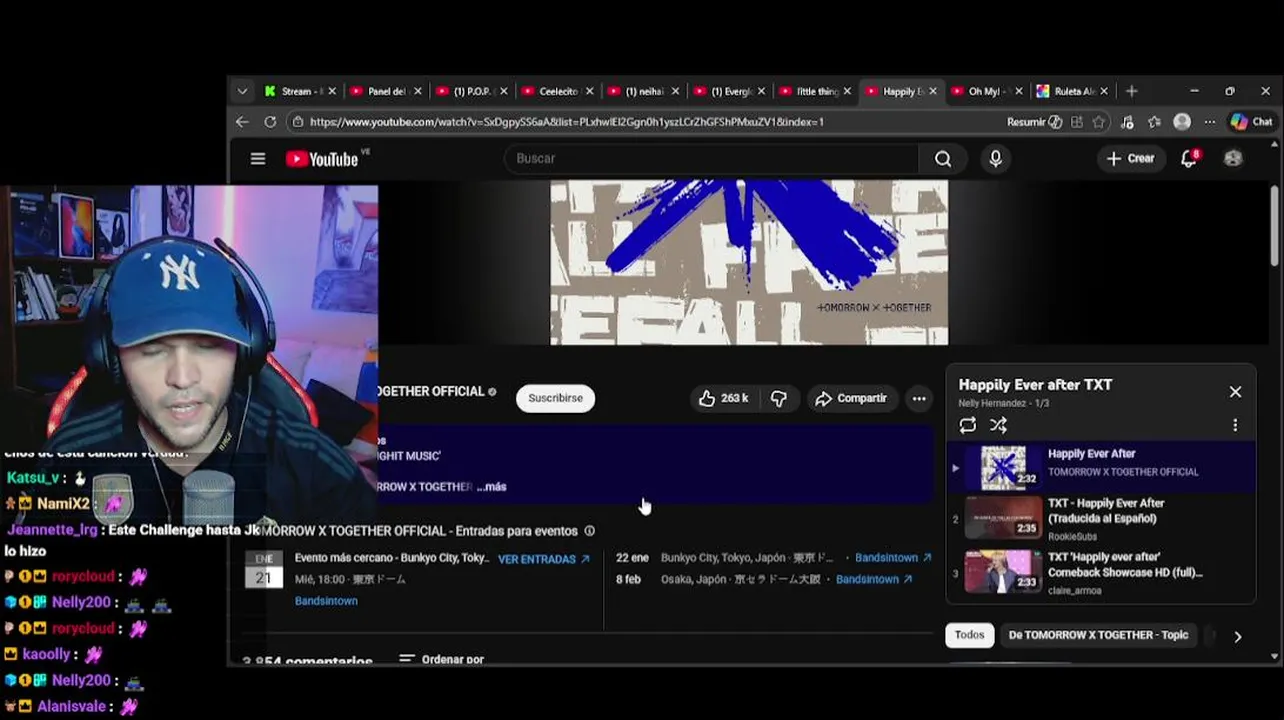The image size is (1284, 720).
Task: Open YouTube notifications bell
Action: point(1189,158)
